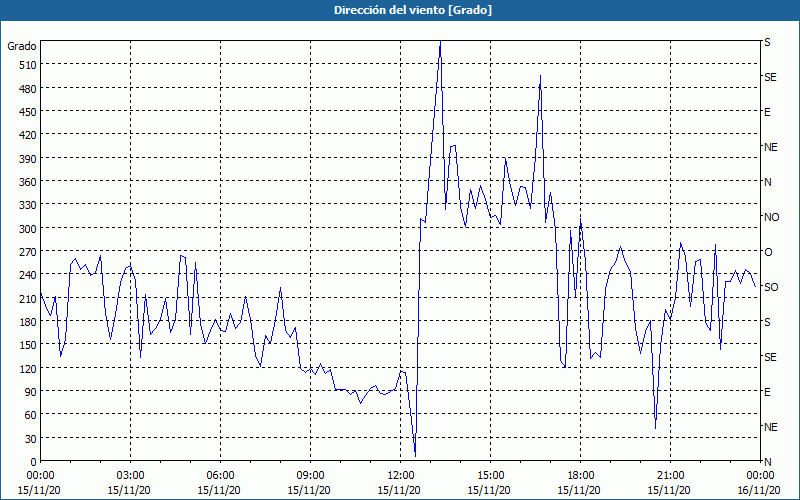Click the NO compass direction label

tap(771, 217)
